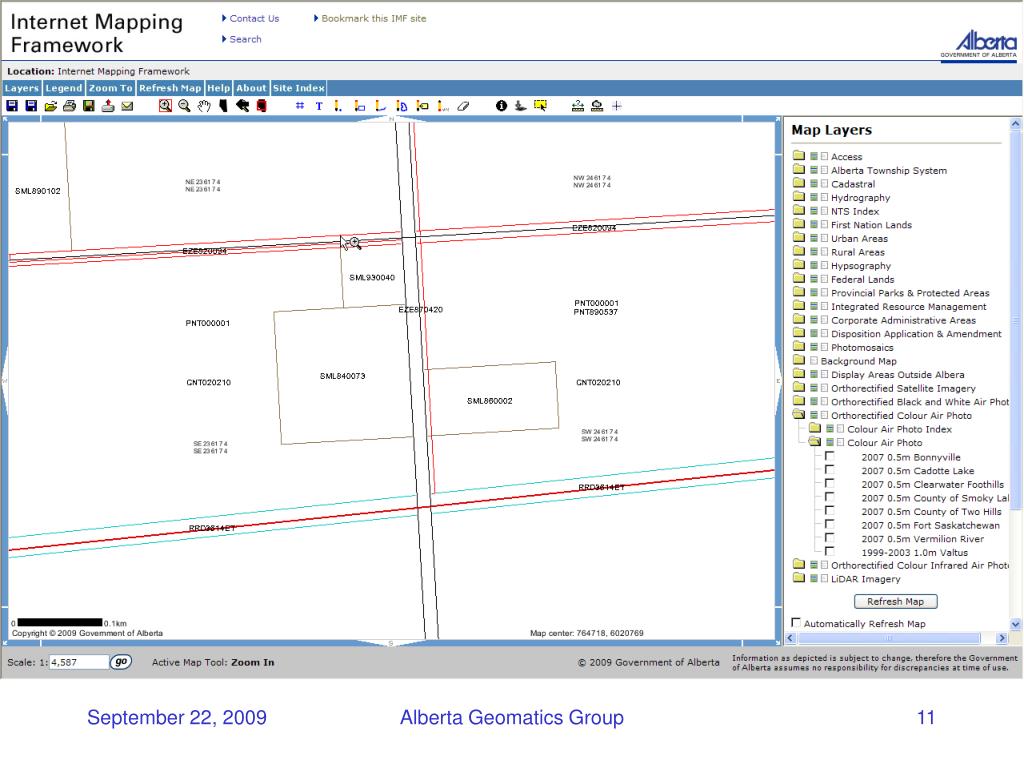Expand the Colour Air Photo Index folder
Screen dimensions: 1024x768
click(815, 428)
